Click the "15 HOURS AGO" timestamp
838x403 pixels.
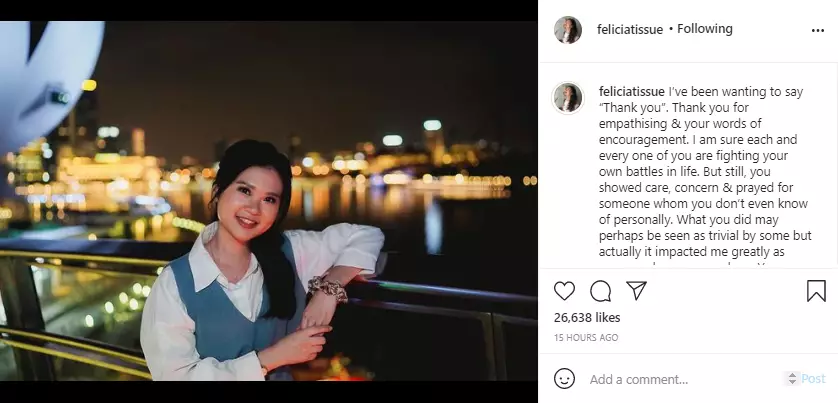[x=585, y=338]
